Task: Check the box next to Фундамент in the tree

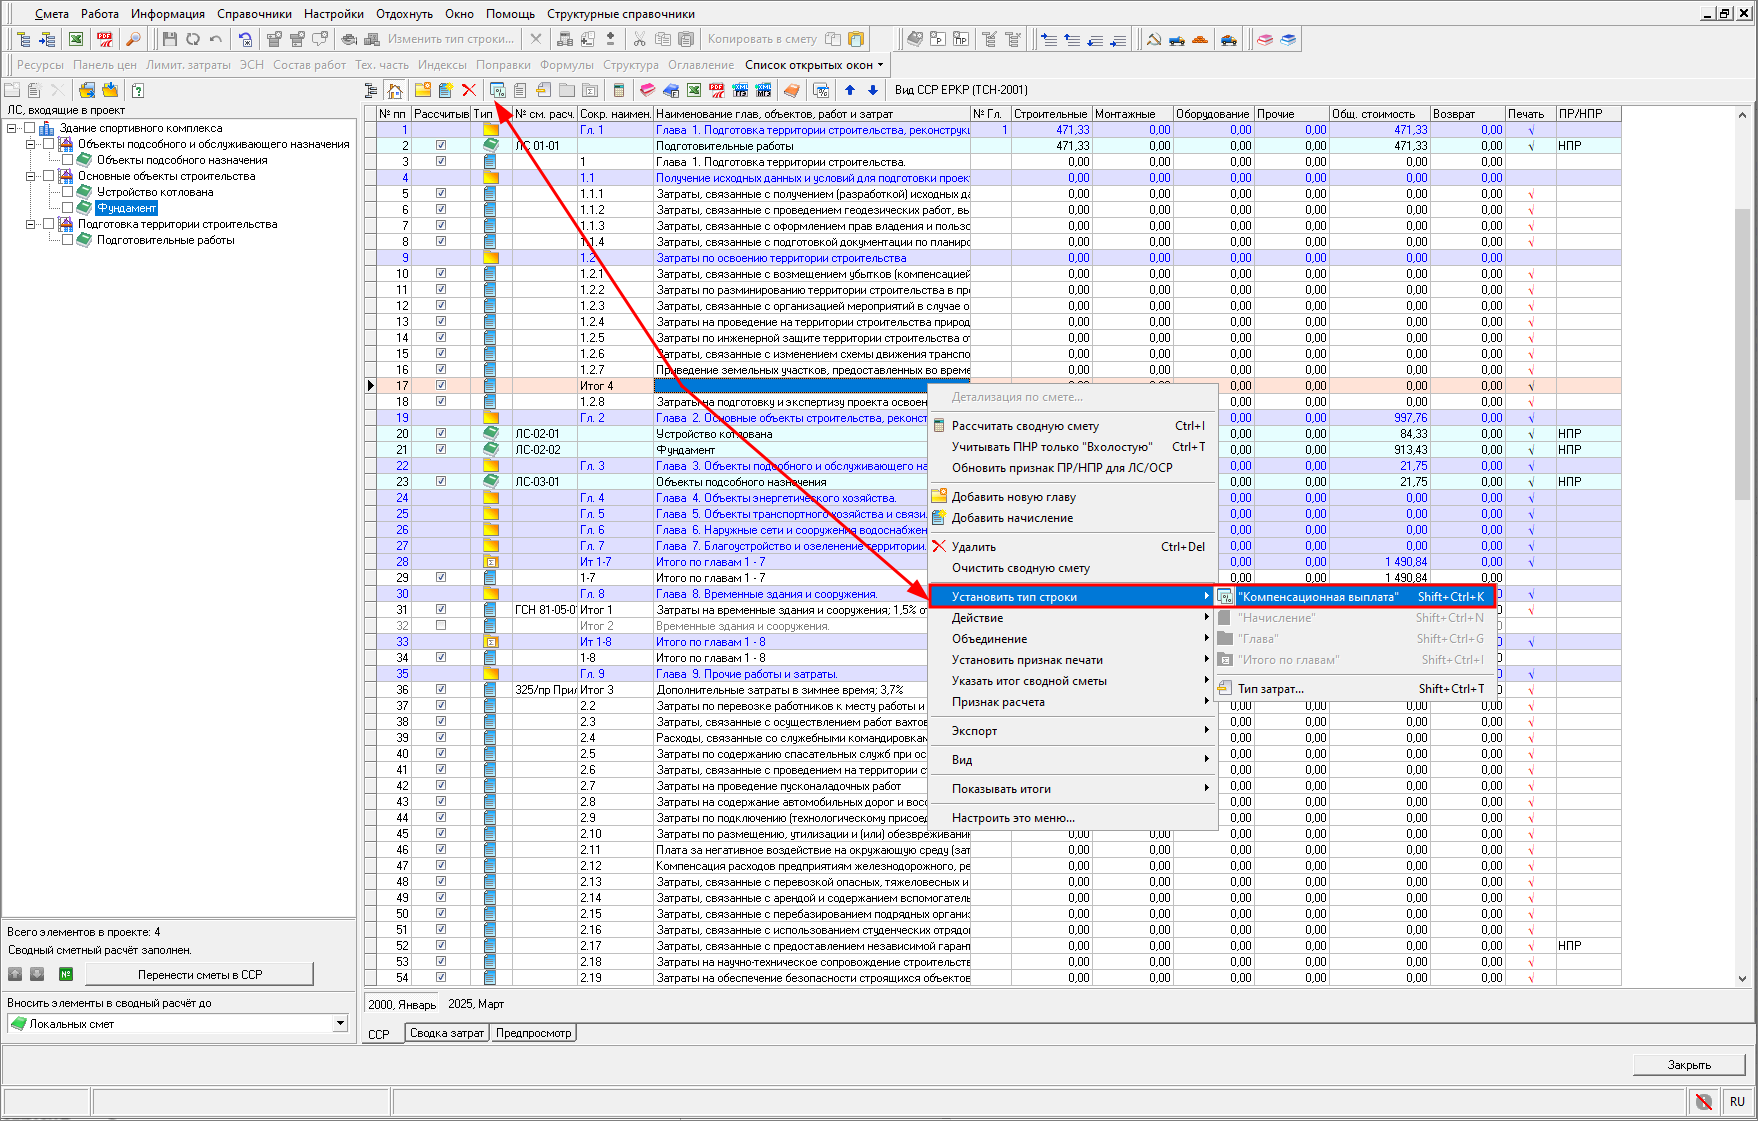Action: pos(68,208)
